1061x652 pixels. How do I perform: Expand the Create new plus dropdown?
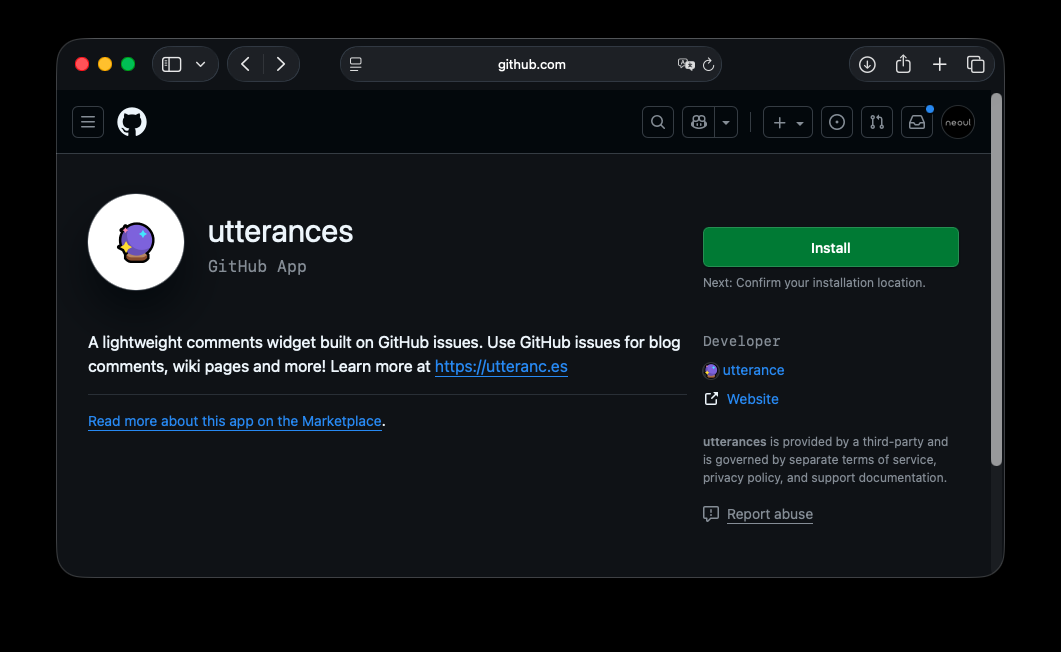pos(788,122)
